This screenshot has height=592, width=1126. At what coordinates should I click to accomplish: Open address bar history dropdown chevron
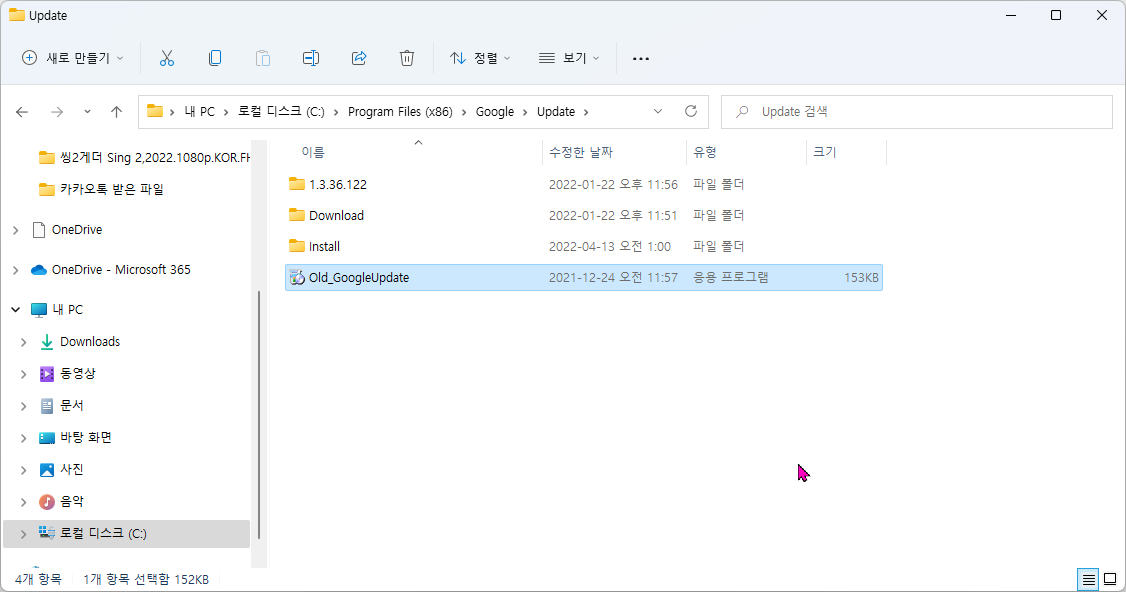click(658, 111)
